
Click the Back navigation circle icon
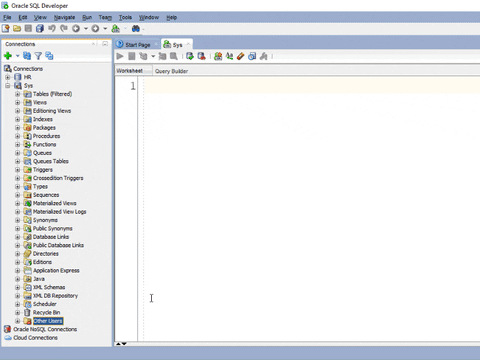pyautogui.click(x=76, y=29)
